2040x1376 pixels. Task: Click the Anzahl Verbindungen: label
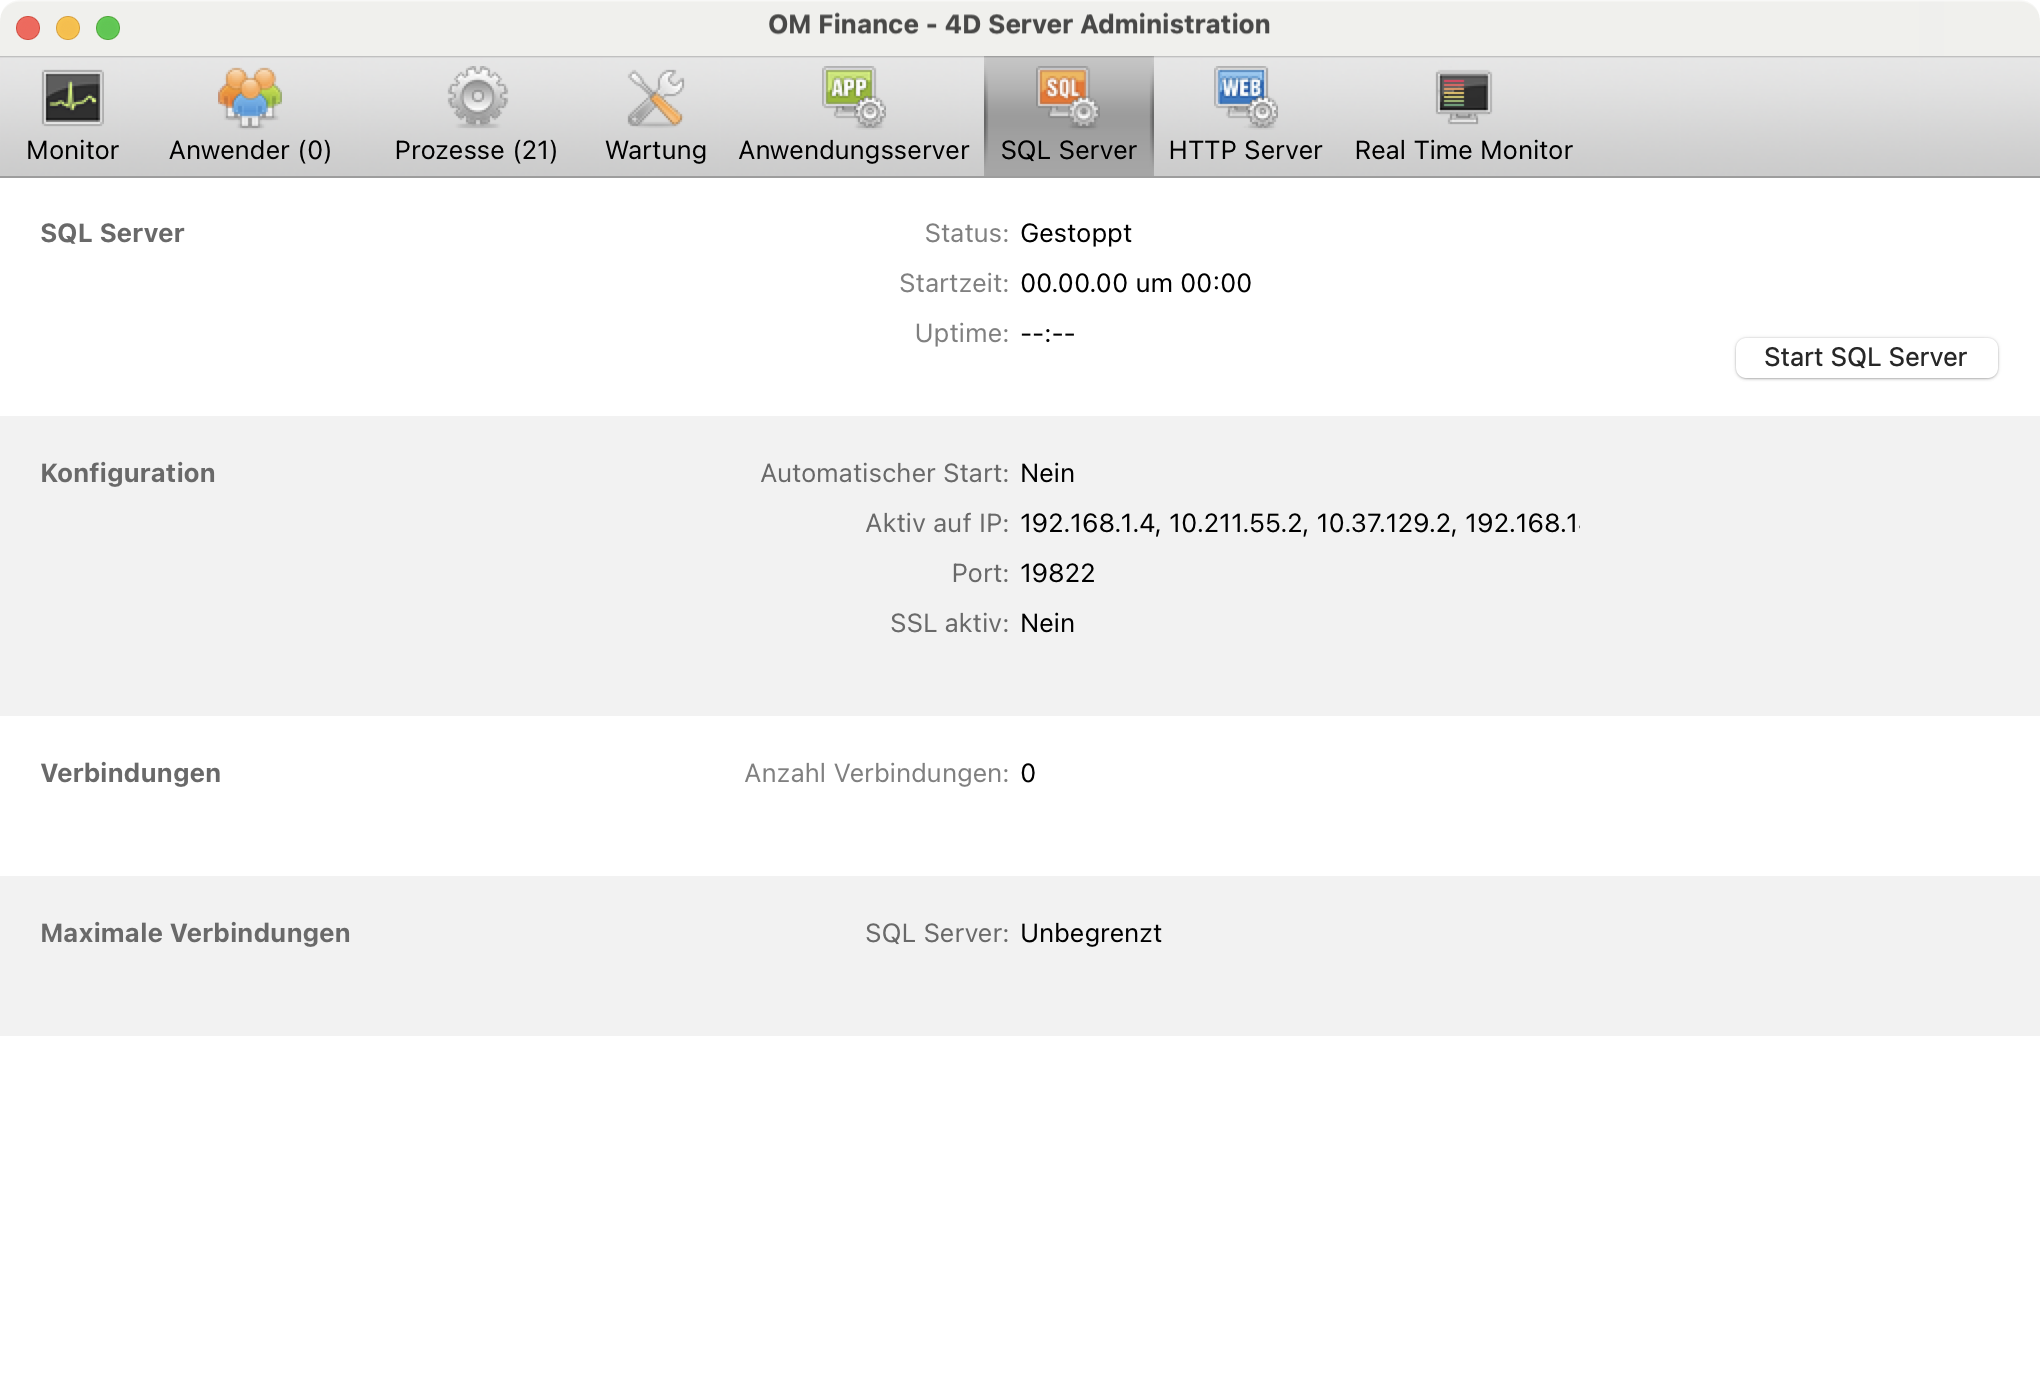click(x=877, y=773)
